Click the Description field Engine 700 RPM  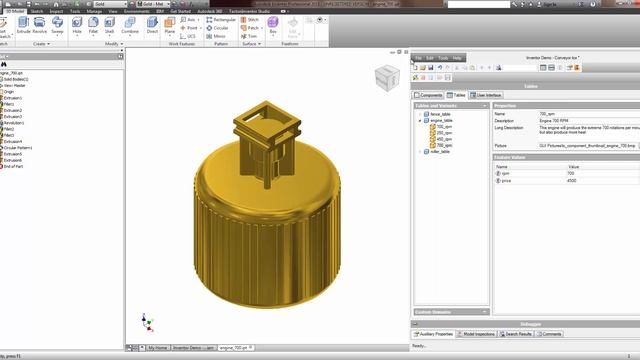pyautogui.click(x=589, y=121)
